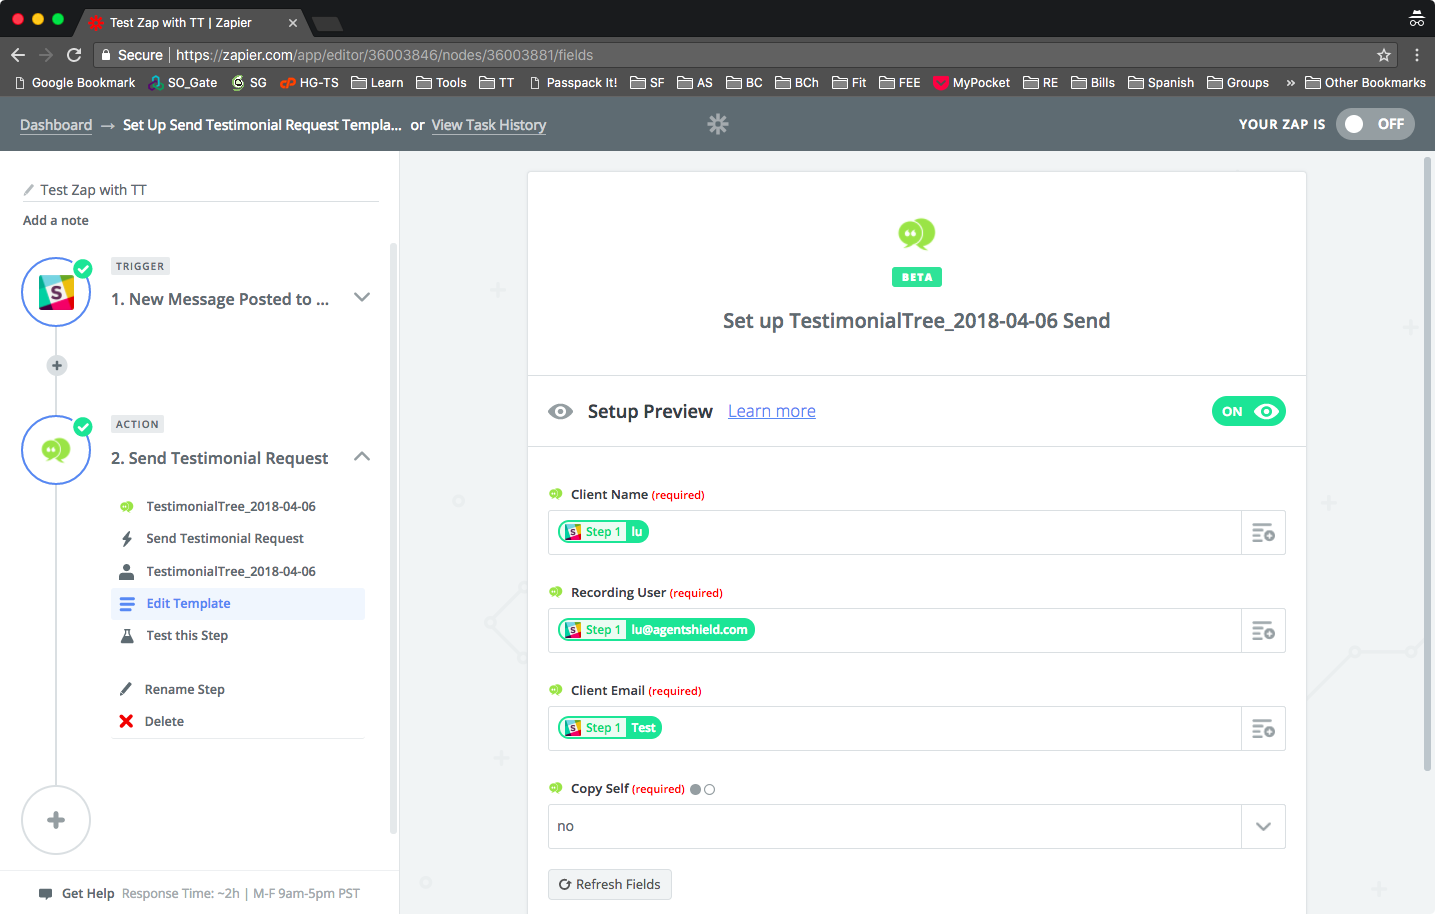1435x914 pixels.
Task: Open the Dashboard link
Action: click(x=56, y=125)
